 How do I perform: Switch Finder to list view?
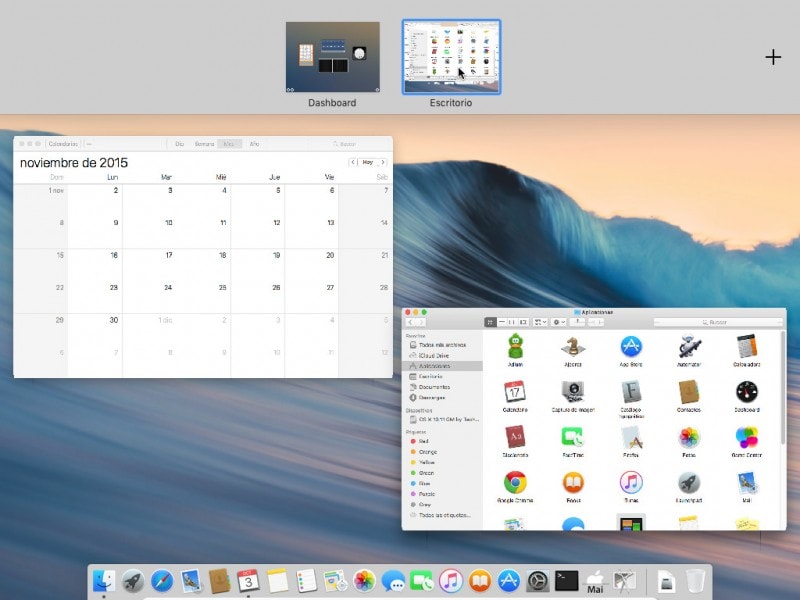click(x=503, y=321)
